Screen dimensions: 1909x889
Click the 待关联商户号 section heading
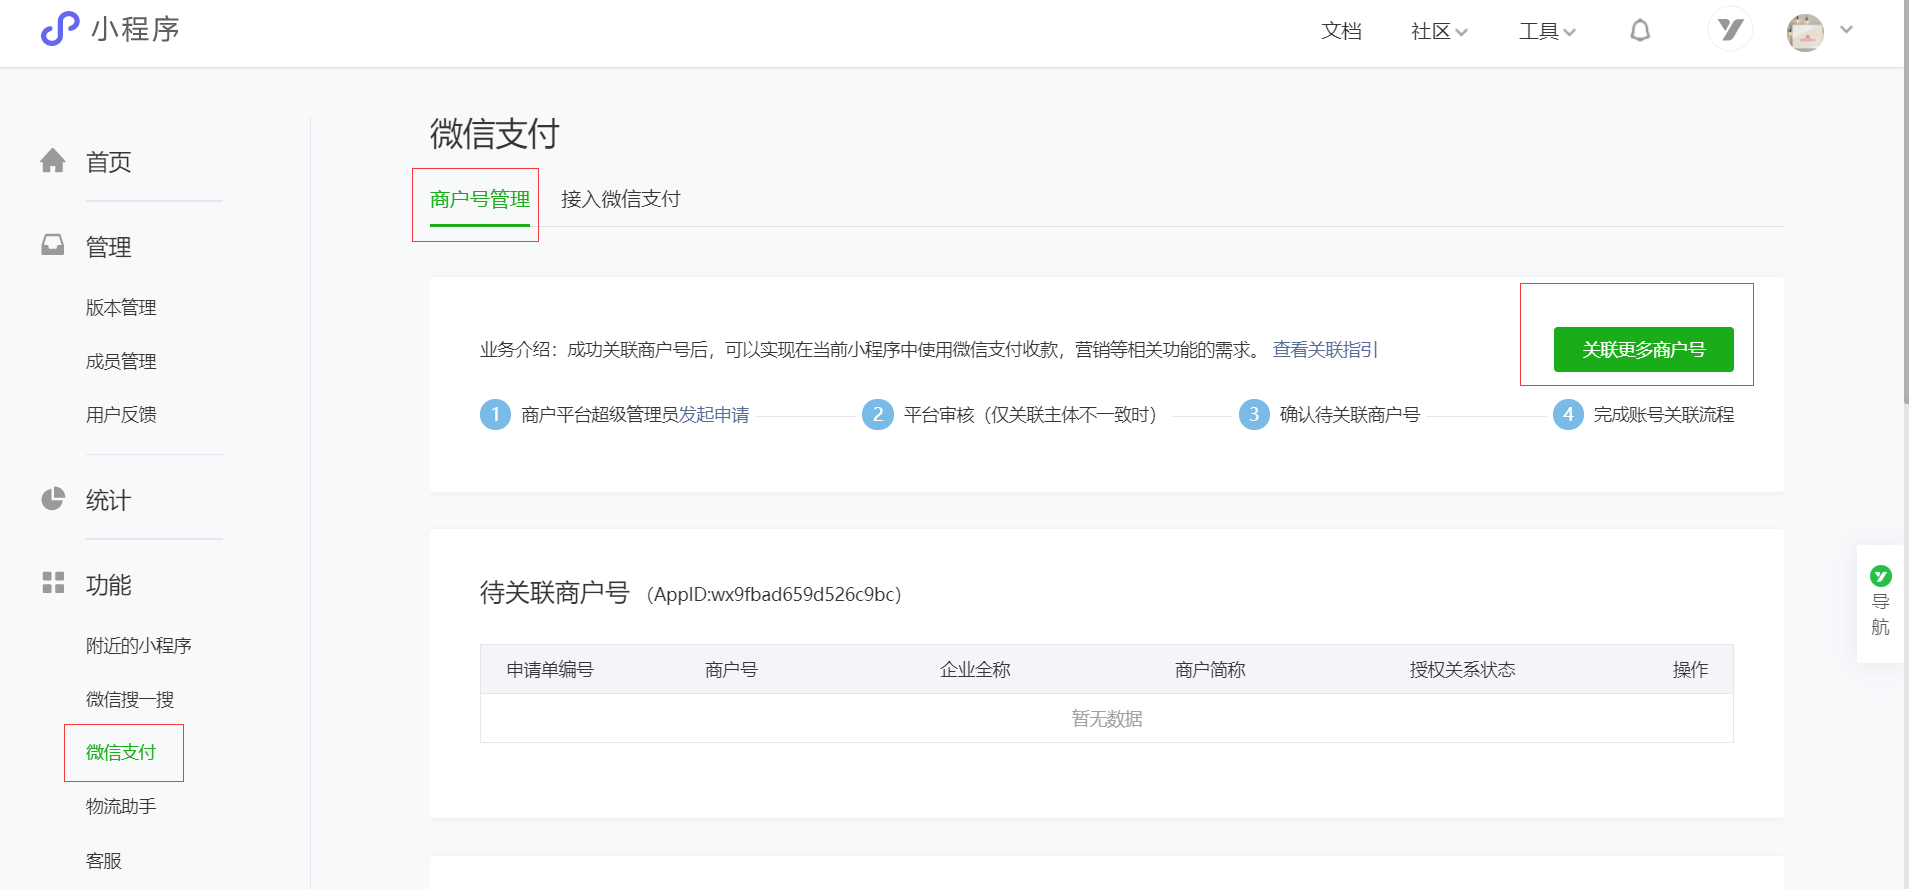pyautogui.click(x=555, y=593)
